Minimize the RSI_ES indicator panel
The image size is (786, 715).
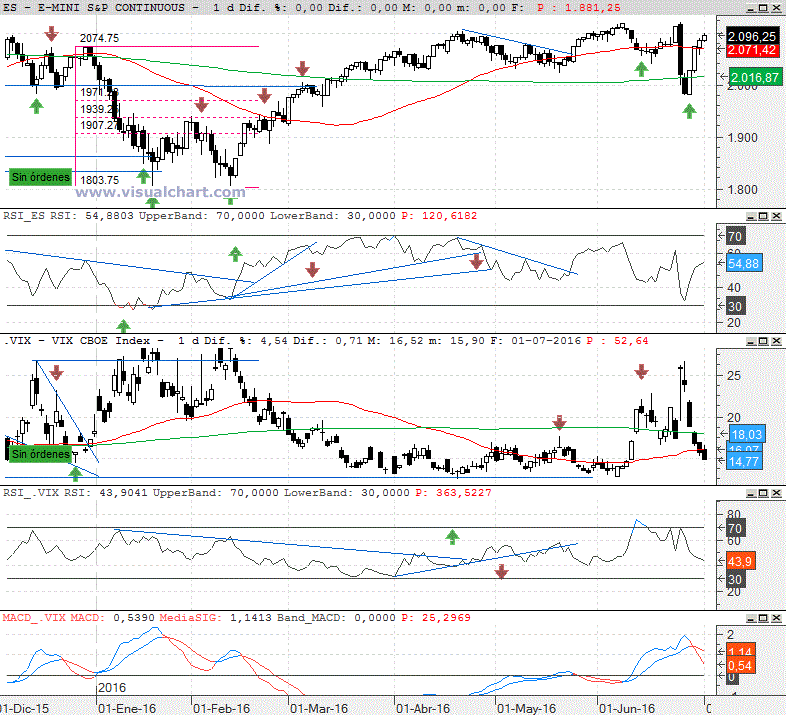point(751,216)
